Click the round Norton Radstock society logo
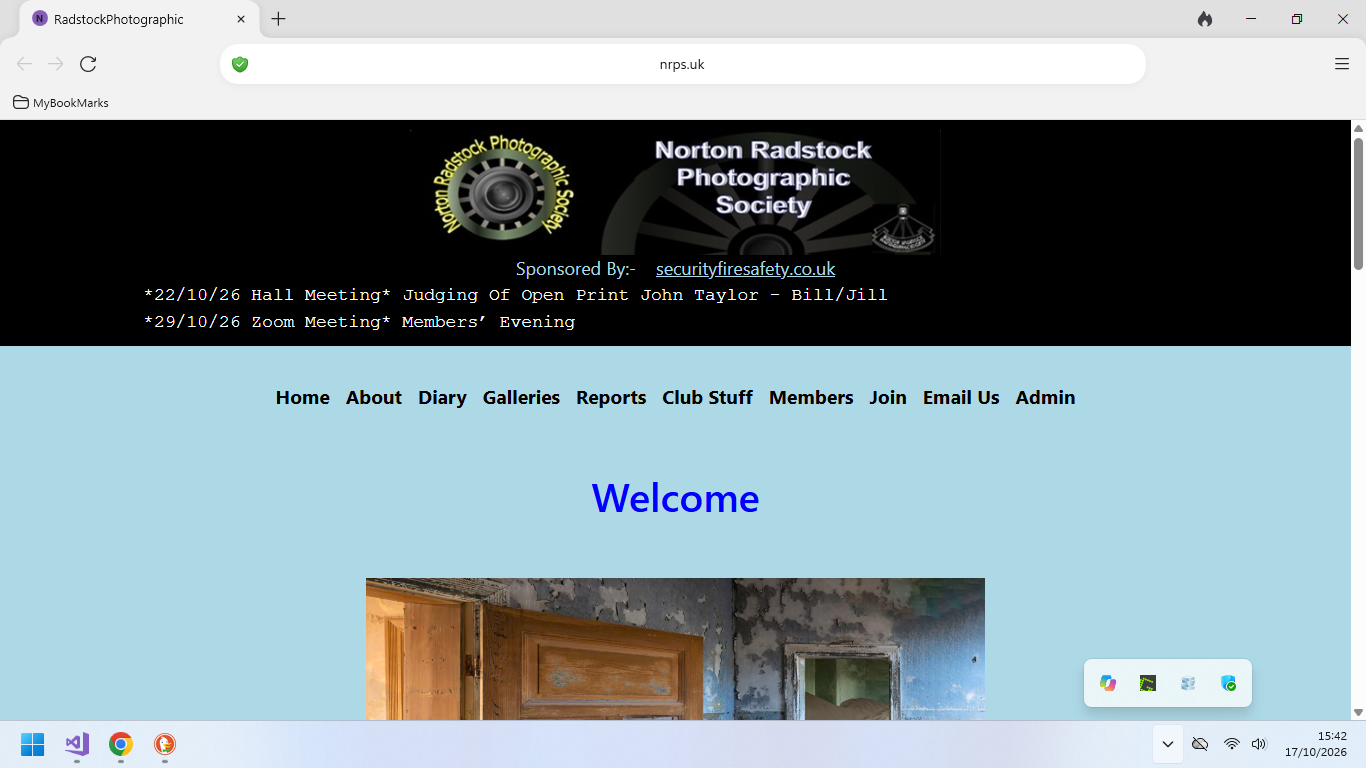The image size is (1366, 768). (x=504, y=187)
